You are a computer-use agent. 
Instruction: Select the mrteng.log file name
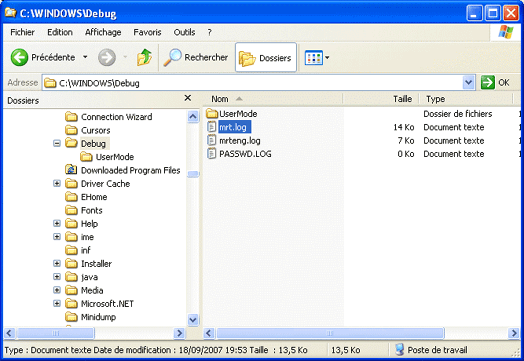tap(240, 140)
